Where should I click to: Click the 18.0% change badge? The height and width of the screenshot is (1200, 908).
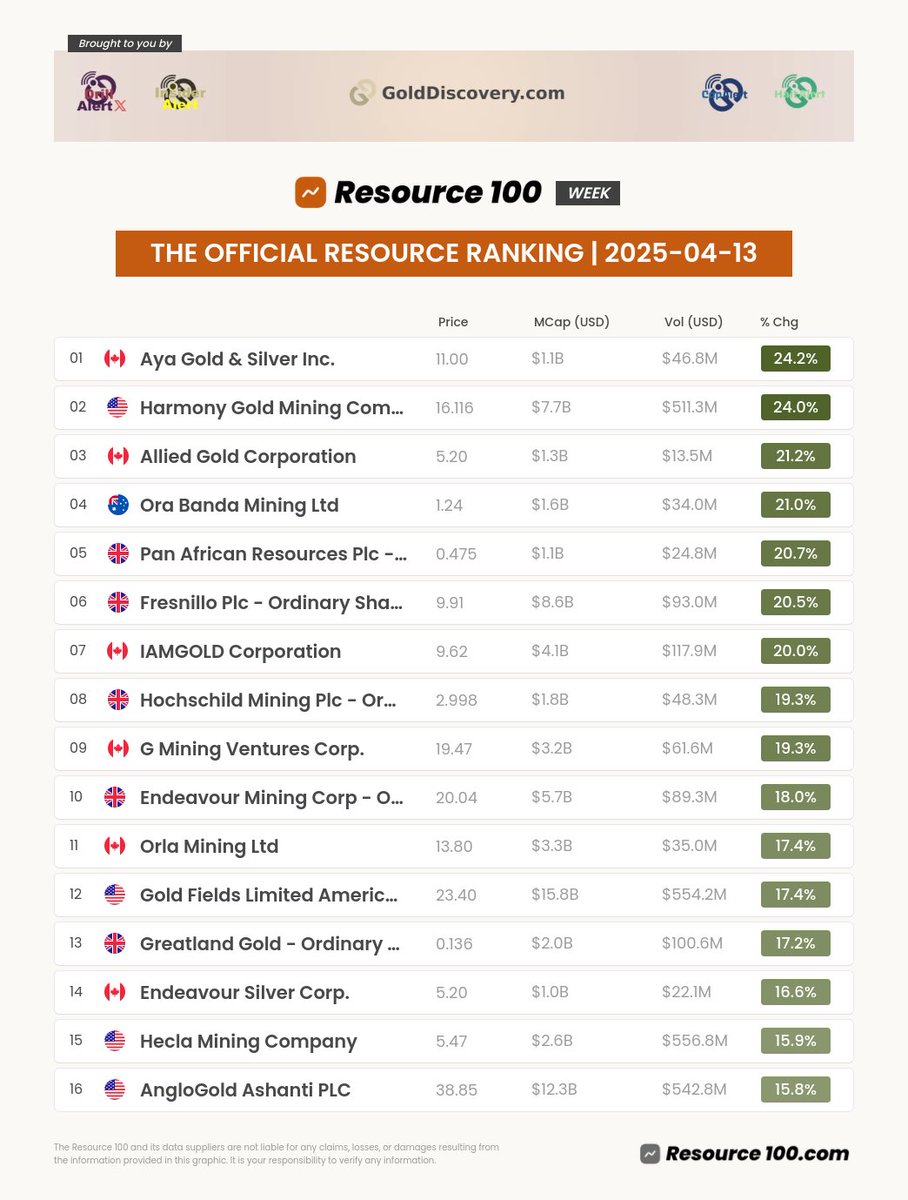click(795, 797)
